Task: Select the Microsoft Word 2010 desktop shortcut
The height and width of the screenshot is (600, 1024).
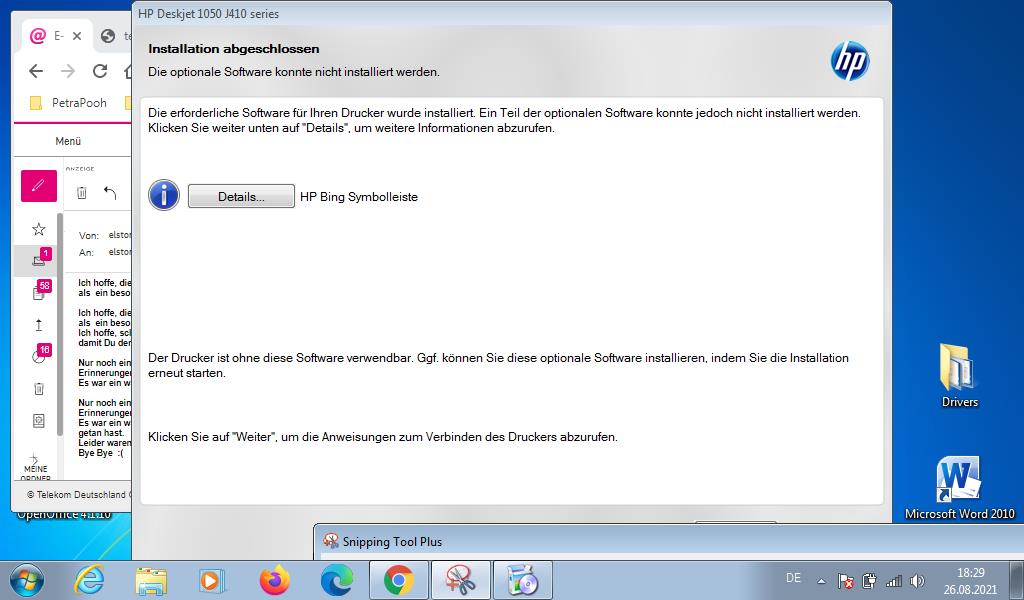Action: tap(959, 487)
